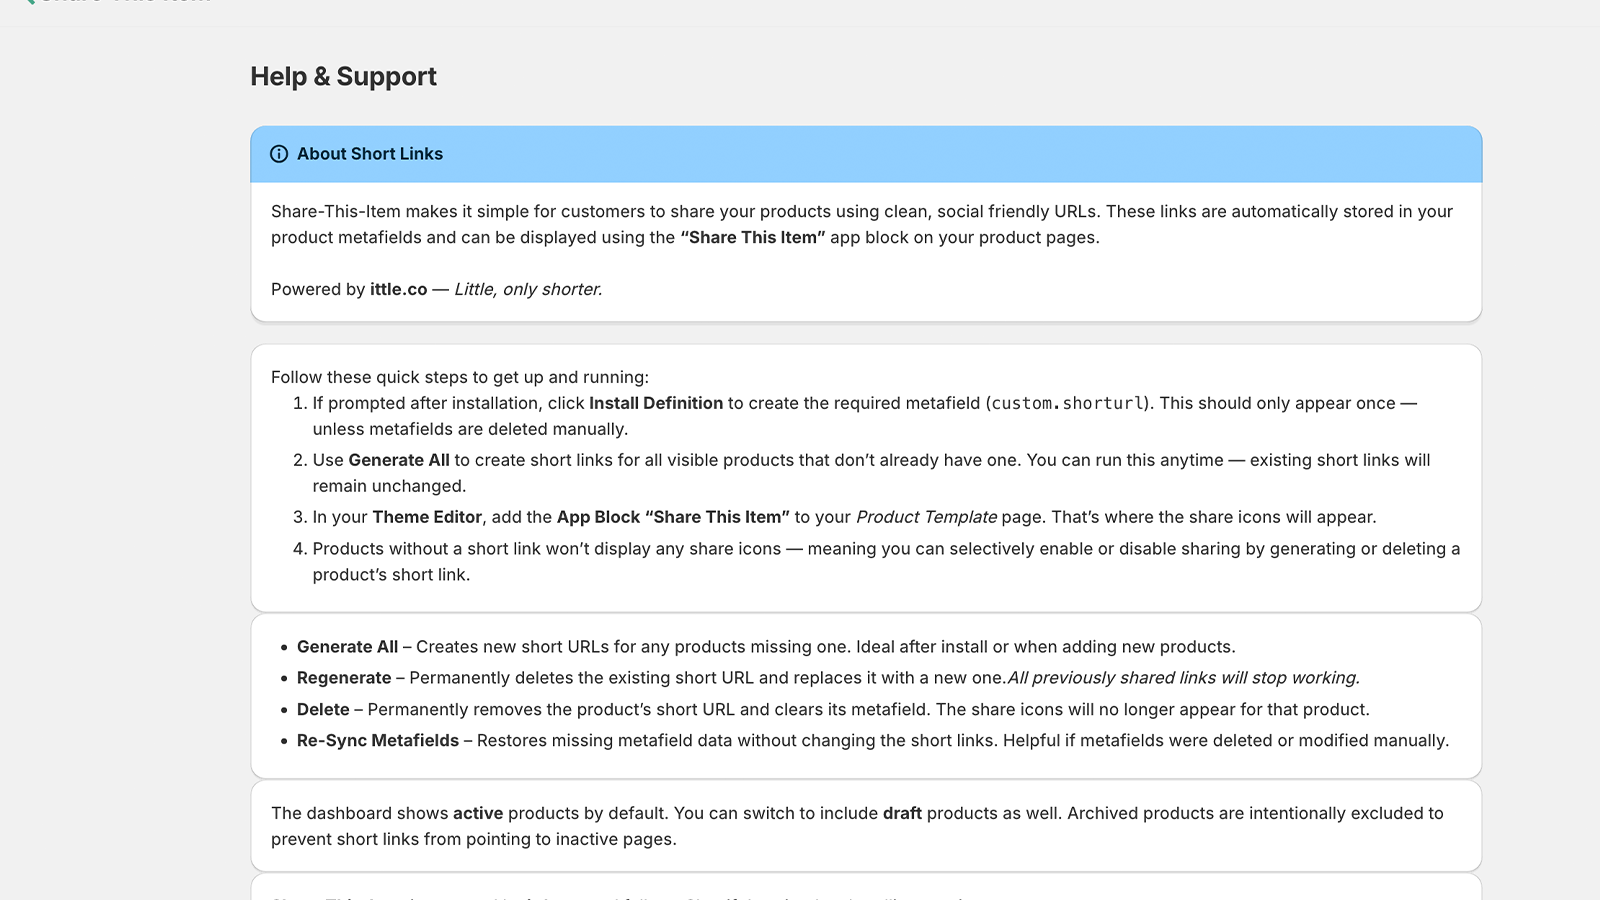This screenshot has width=1600, height=900.
Task: Select the Generate All bullet label
Action: pyautogui.click(x=347, y=647)
